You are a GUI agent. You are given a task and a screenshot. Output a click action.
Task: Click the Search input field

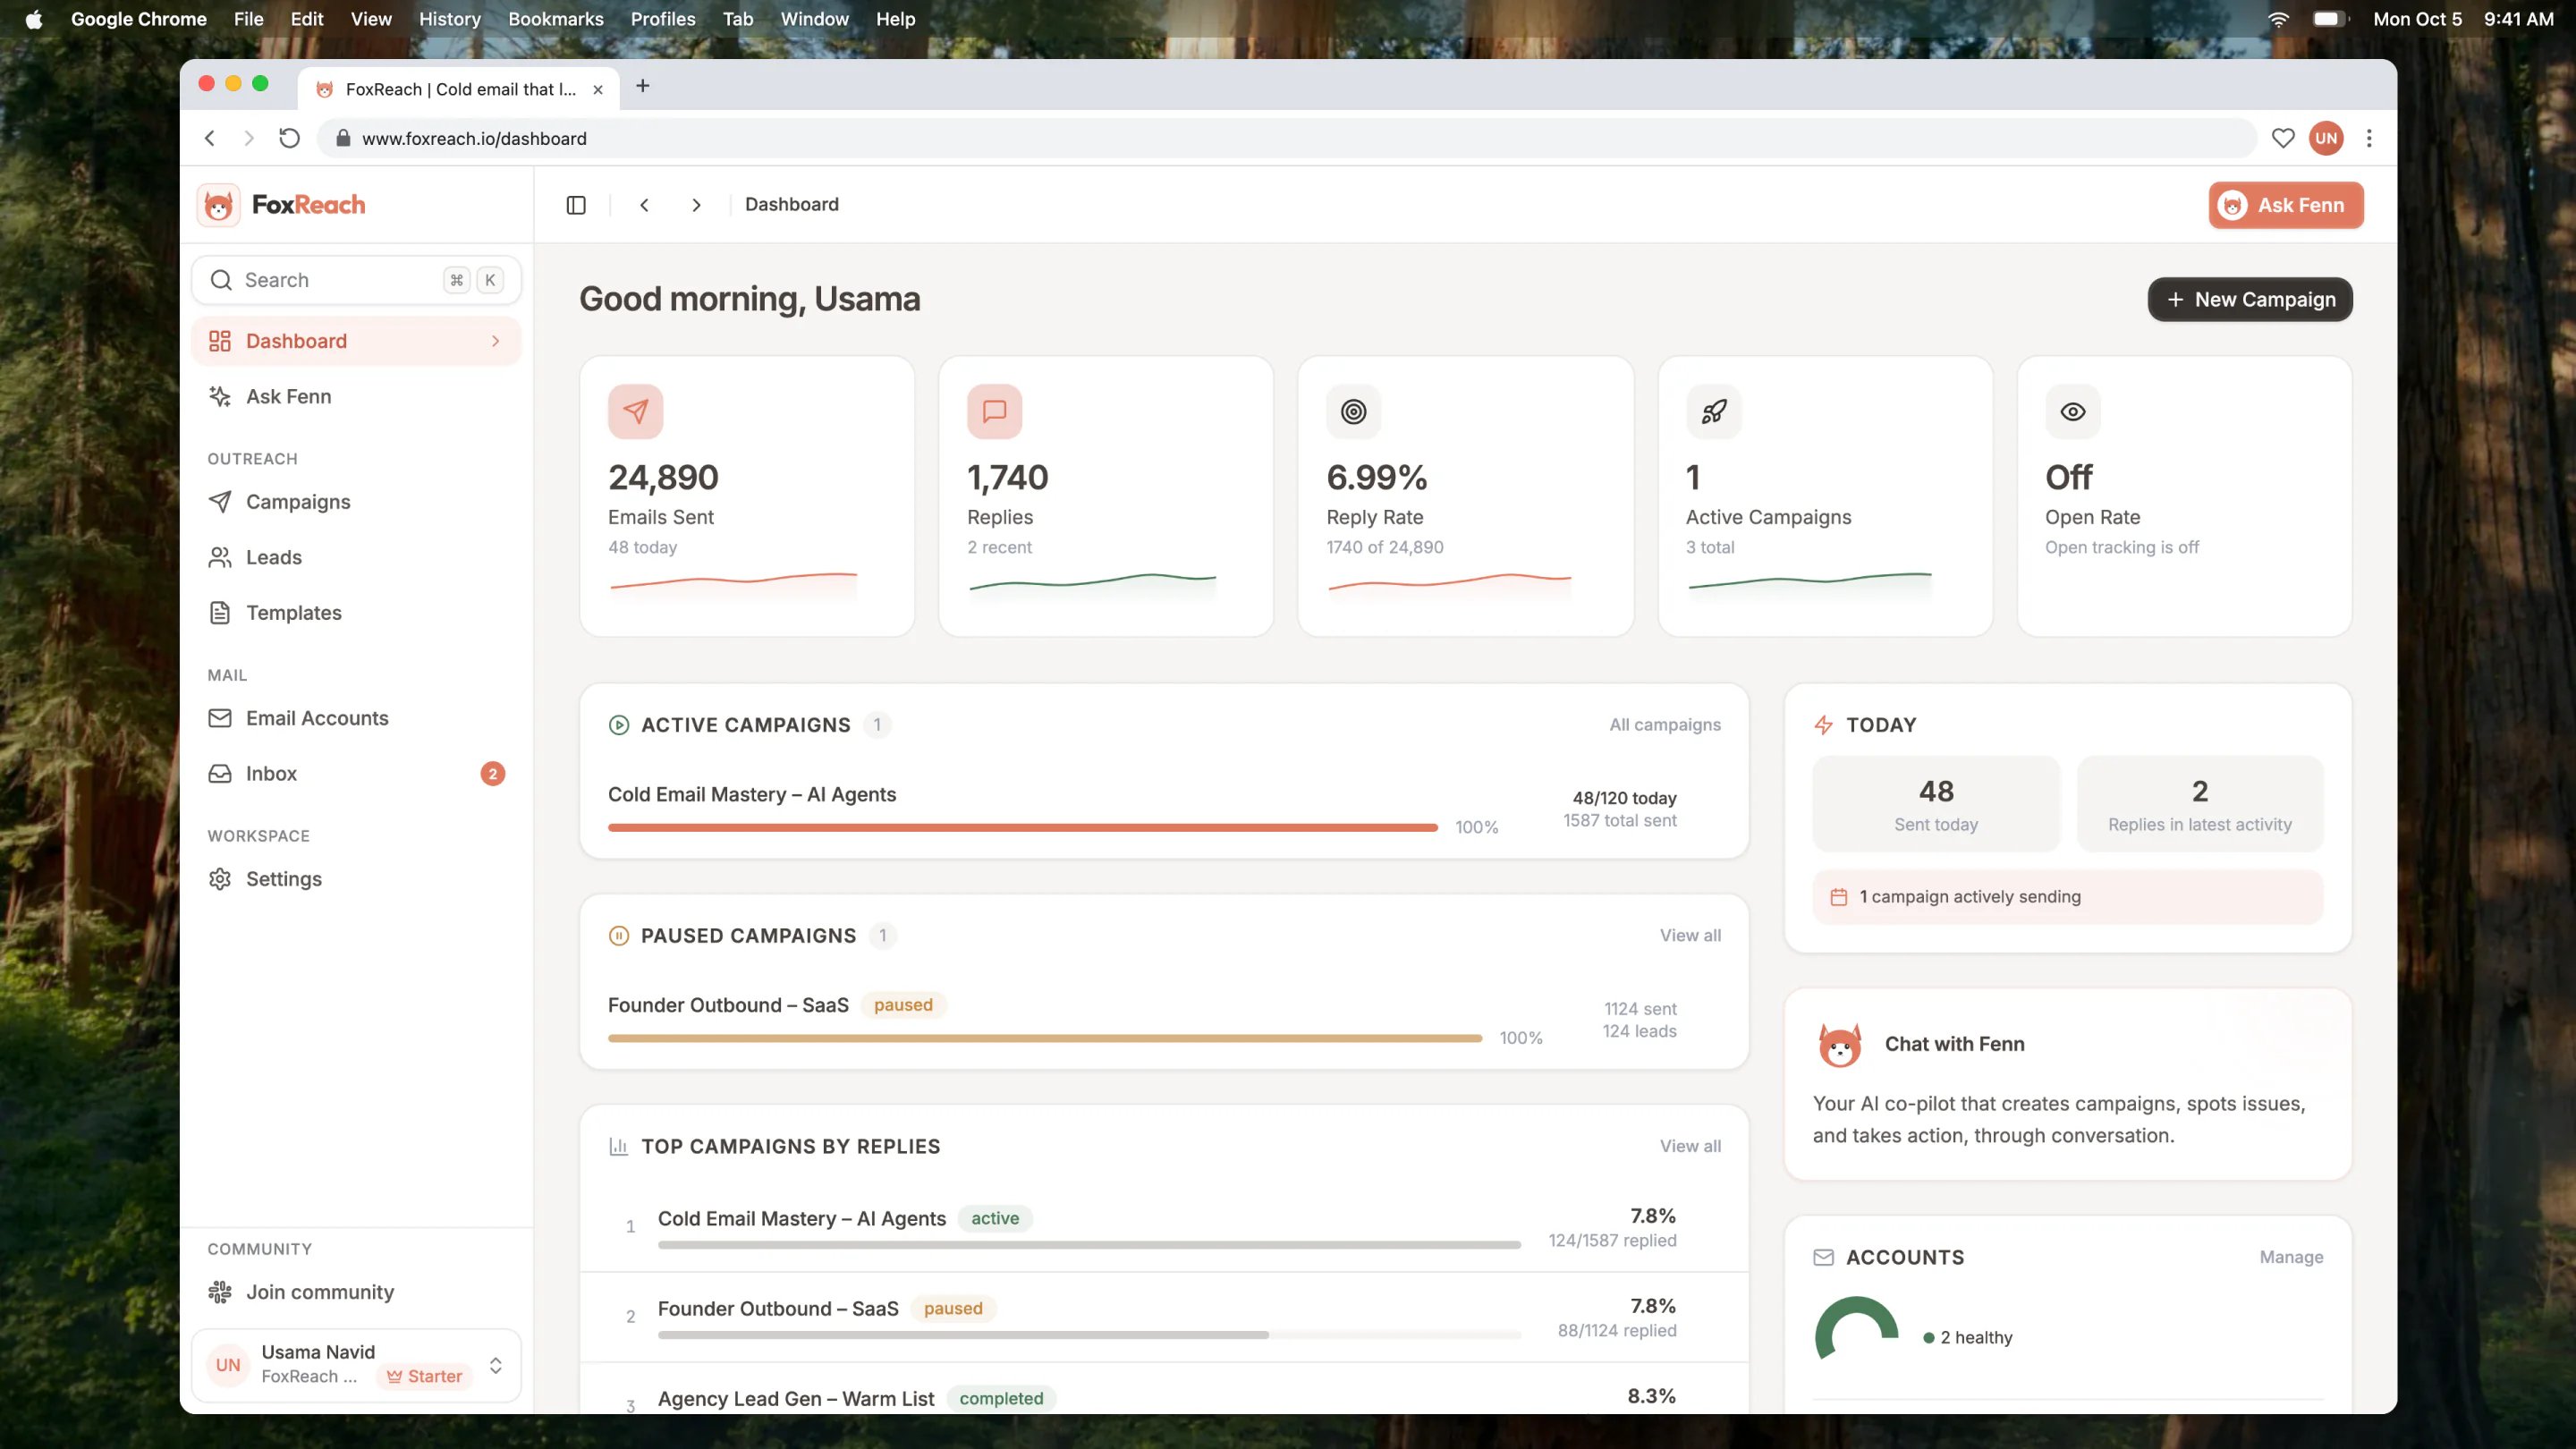click(356, 280)
